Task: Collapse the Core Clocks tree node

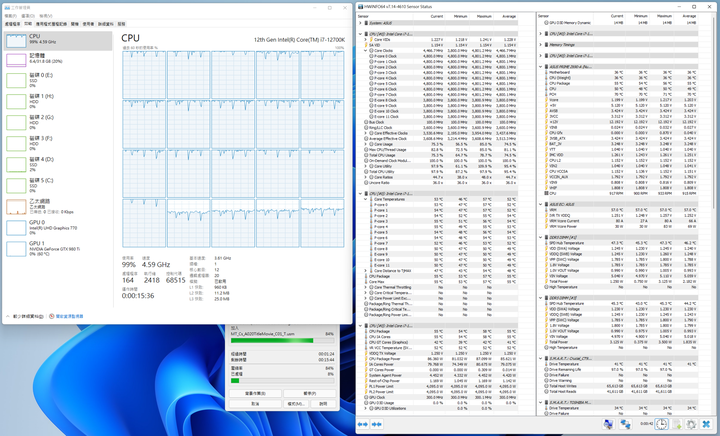Action: [x=366, y=50]
